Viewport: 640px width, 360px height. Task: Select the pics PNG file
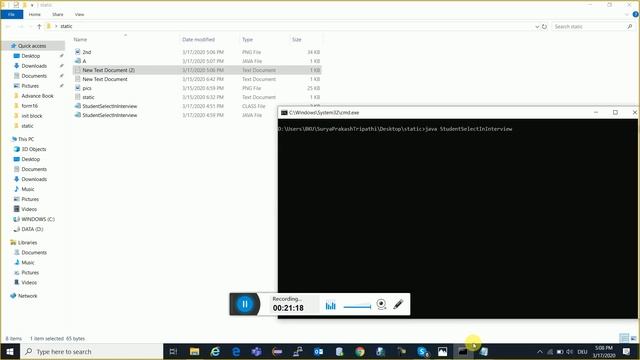[x=197, y=88]
